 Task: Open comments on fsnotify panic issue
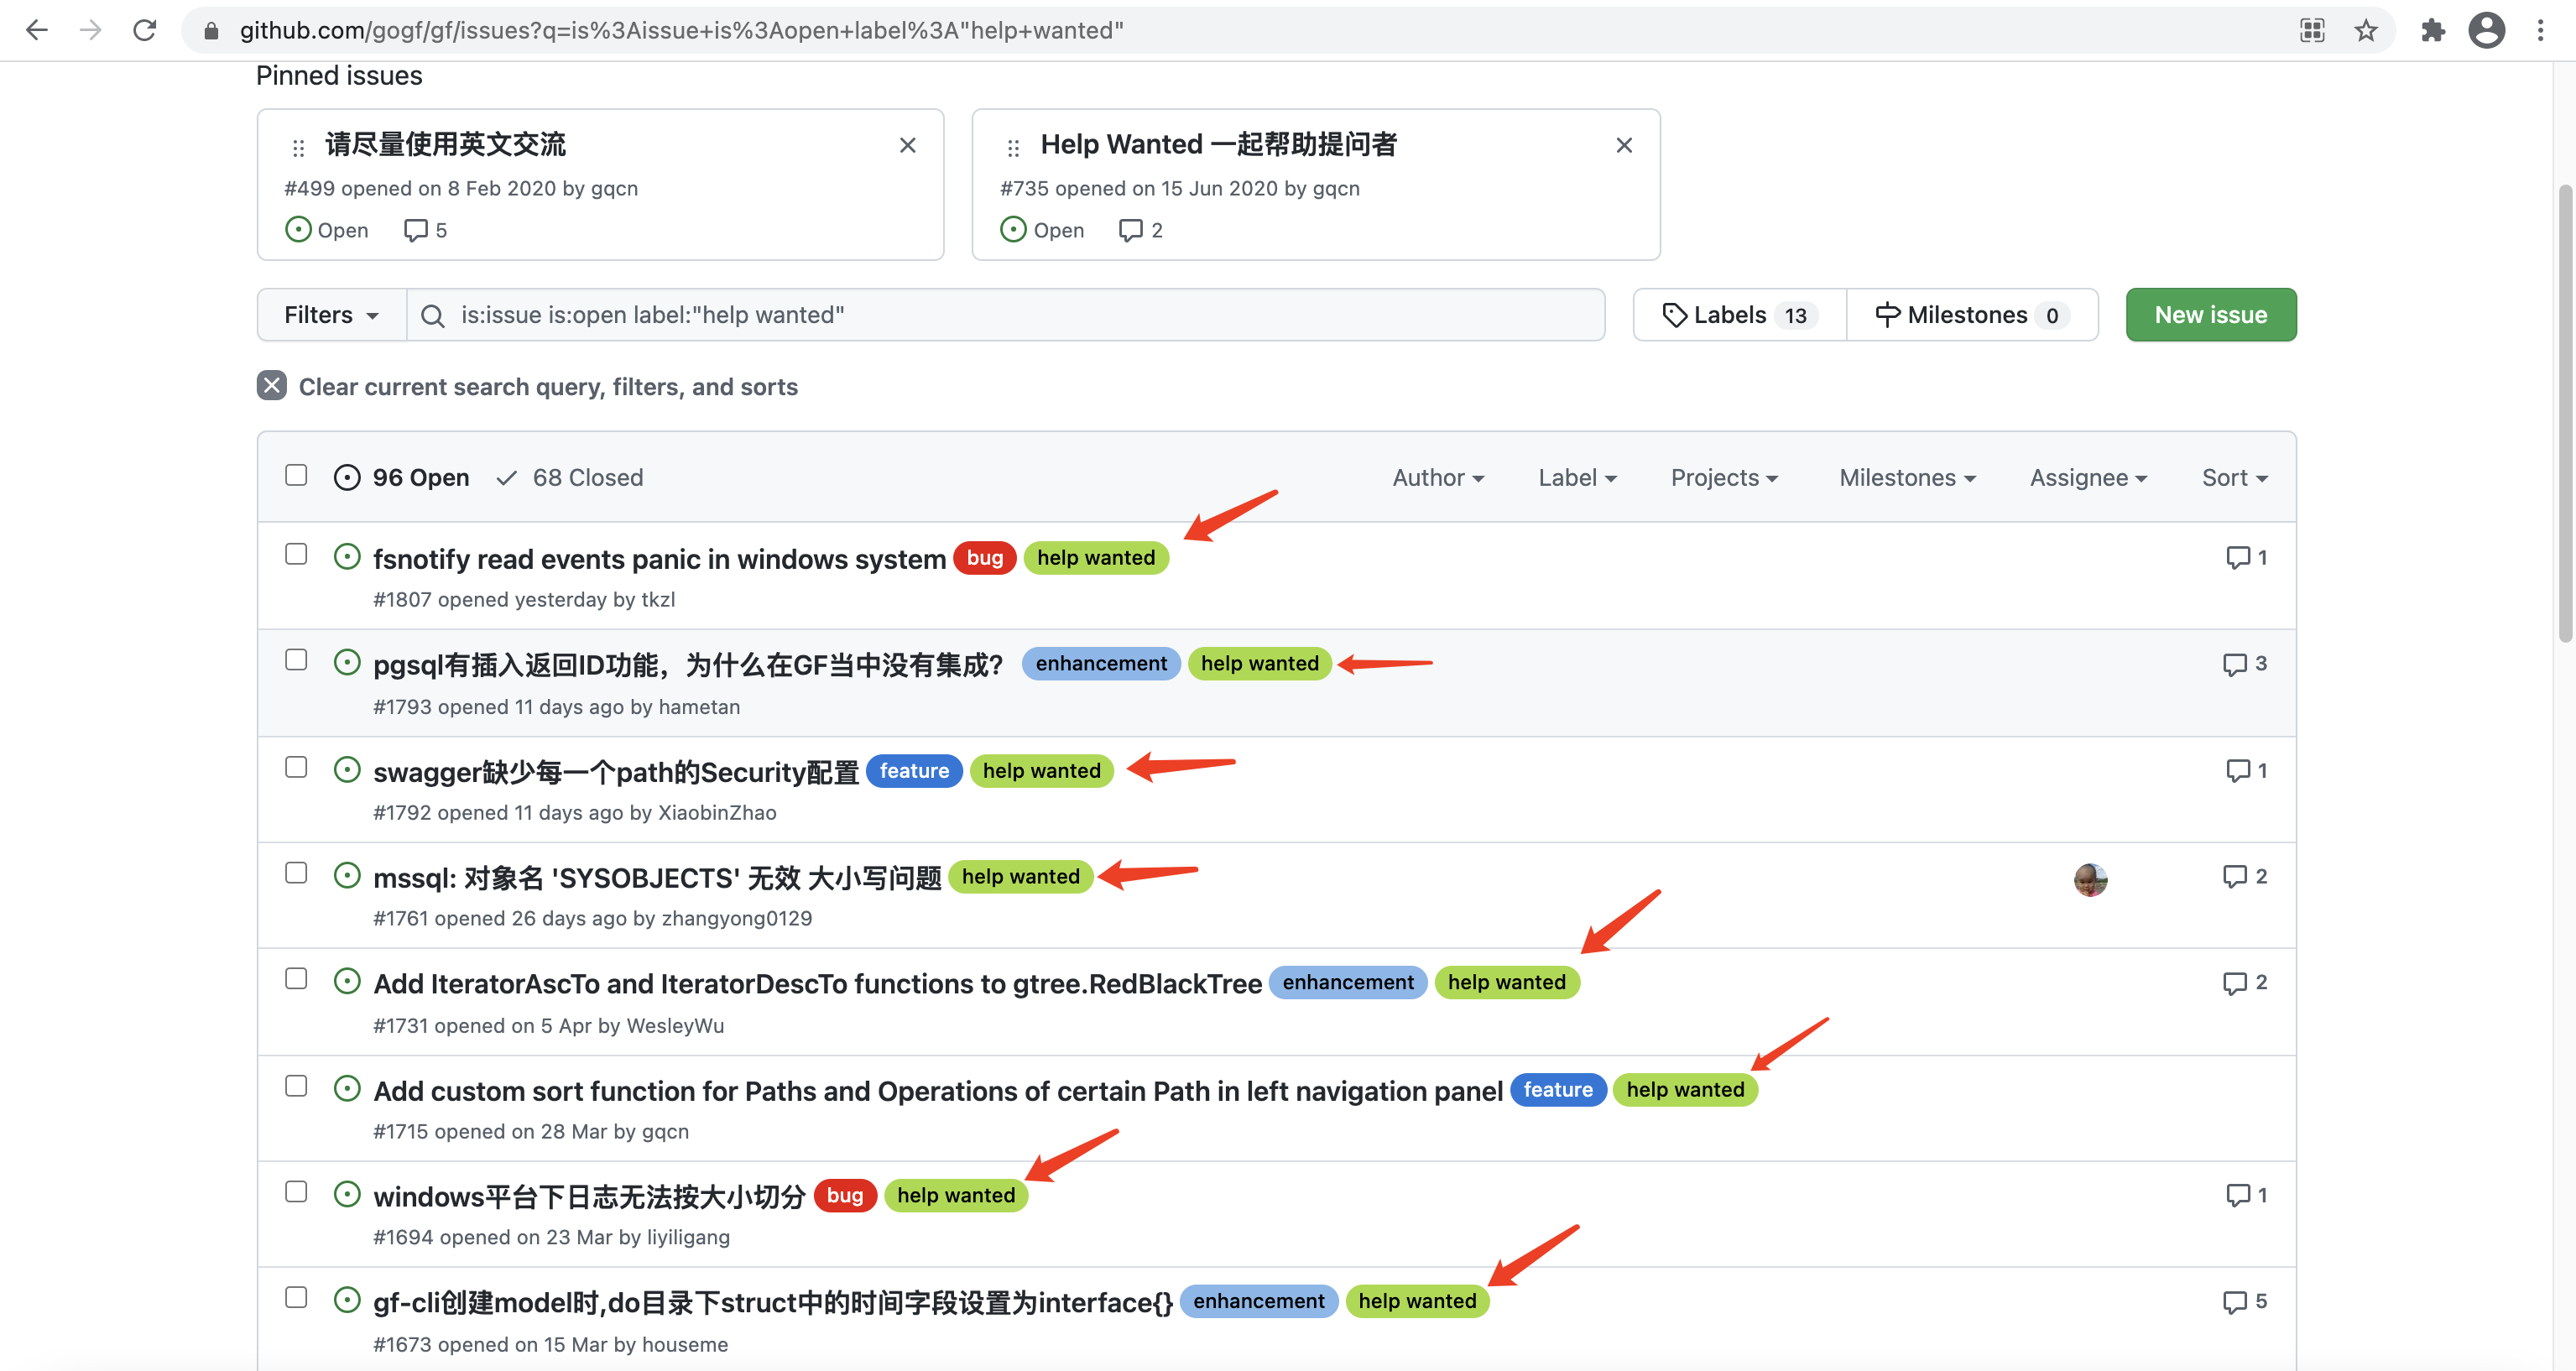[2245, 557]
